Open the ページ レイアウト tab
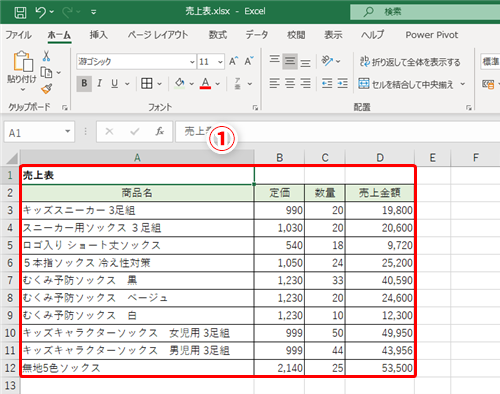 [x=158, y=35]
